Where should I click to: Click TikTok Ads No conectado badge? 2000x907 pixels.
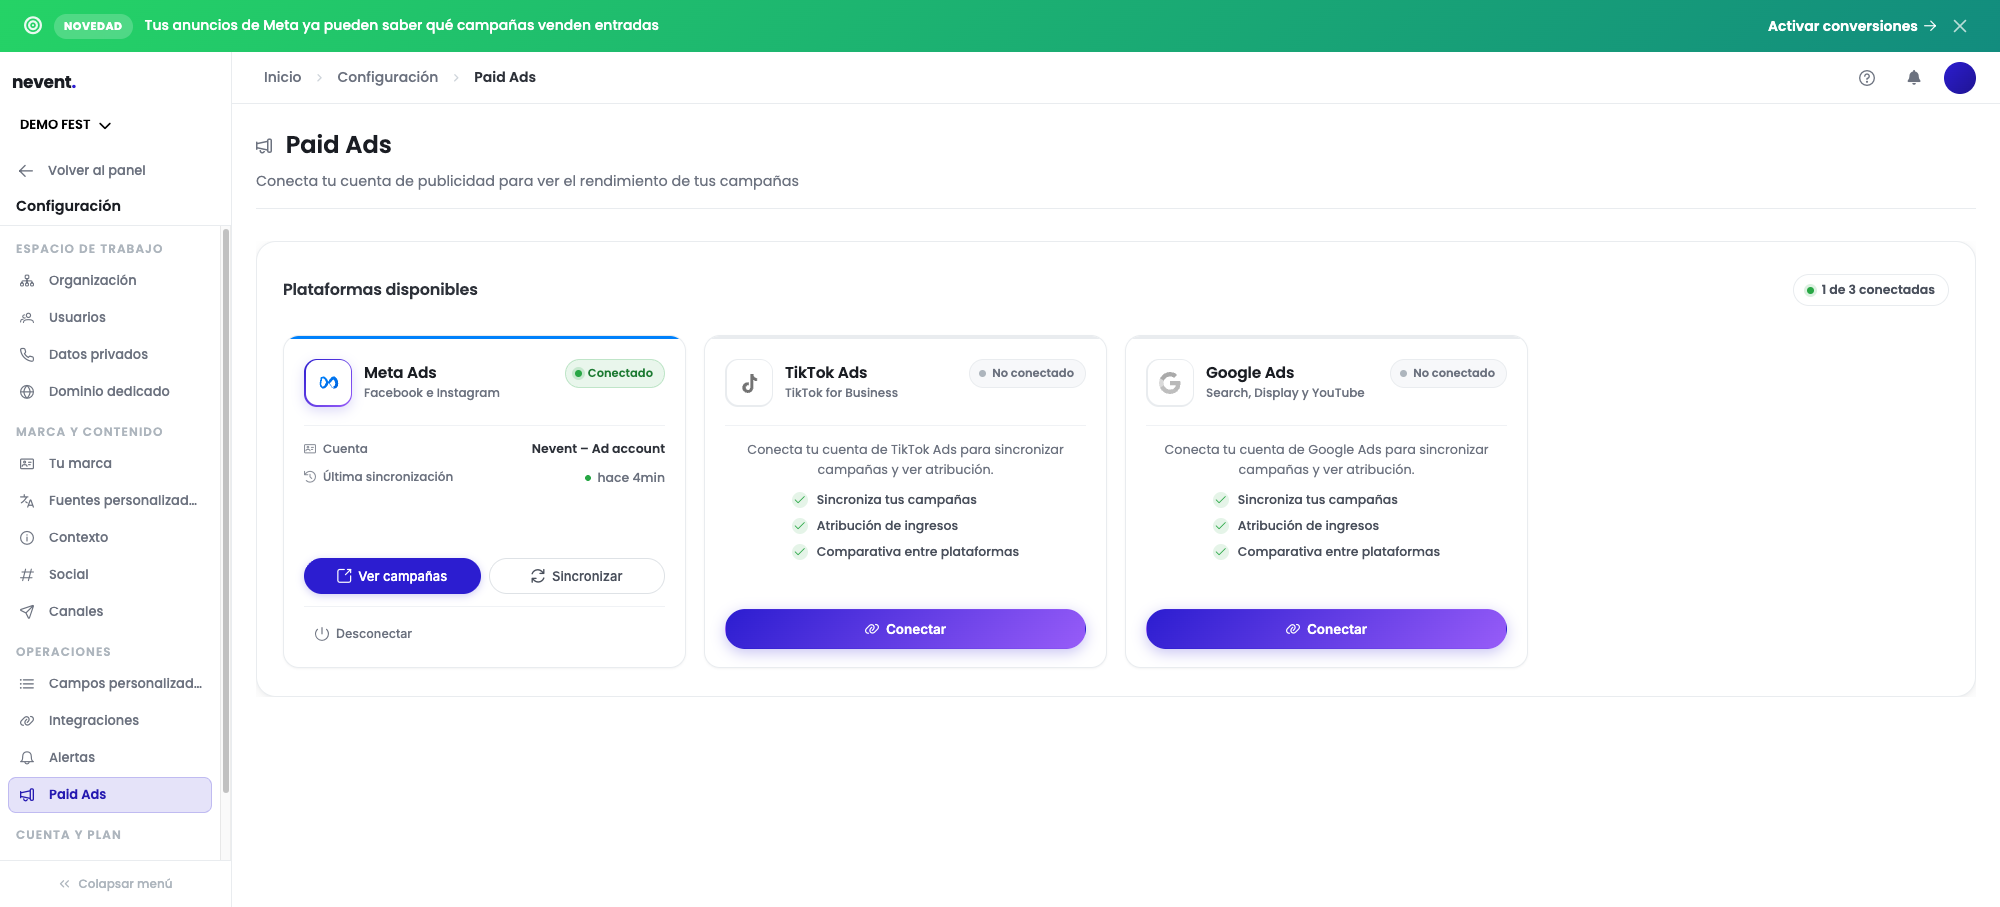(1027, 373)
